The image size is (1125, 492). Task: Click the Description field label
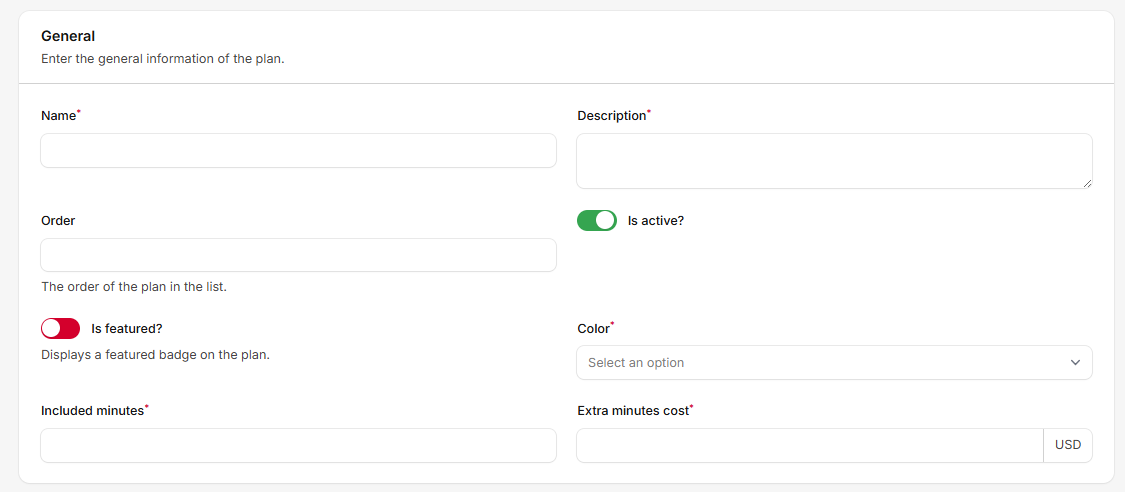pos(612,116)
